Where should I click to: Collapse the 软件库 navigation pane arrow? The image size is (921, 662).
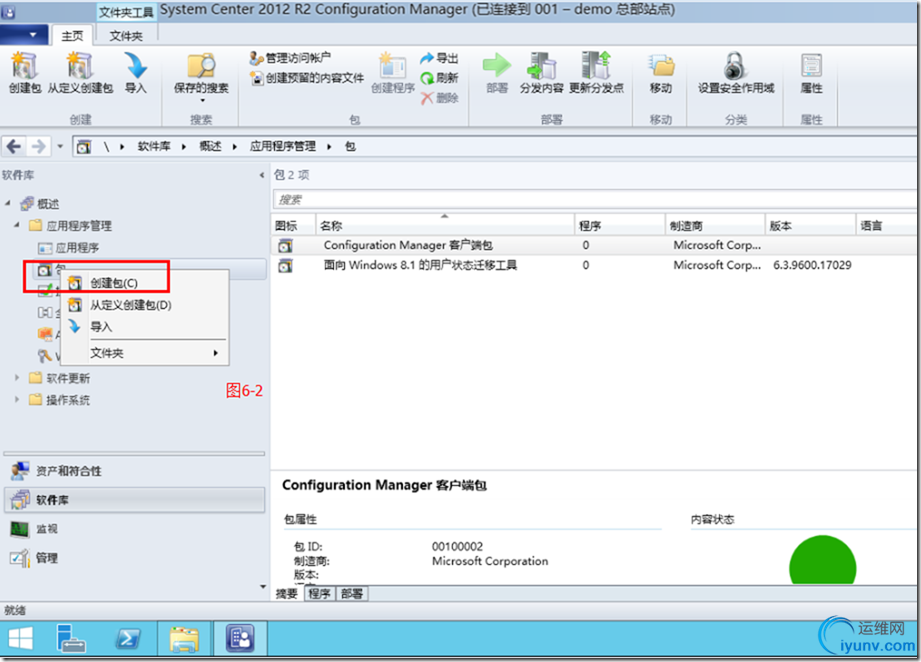(262, 175)
